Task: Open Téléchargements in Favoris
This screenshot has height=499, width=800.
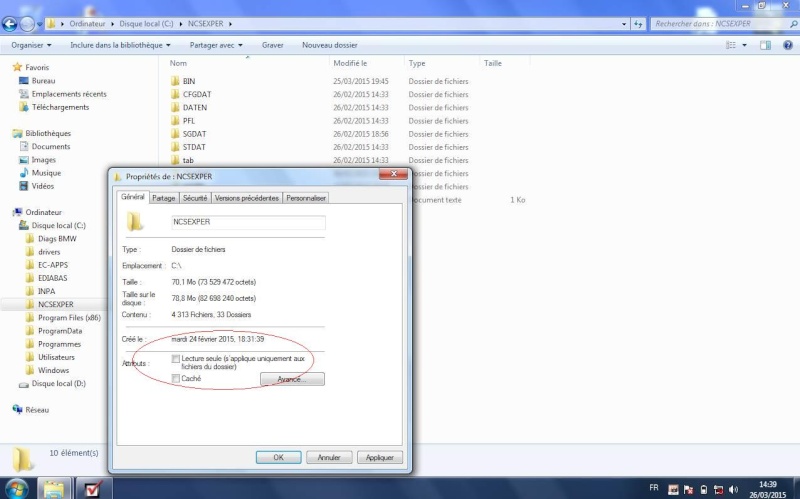Action: click(x=60, y=107)
